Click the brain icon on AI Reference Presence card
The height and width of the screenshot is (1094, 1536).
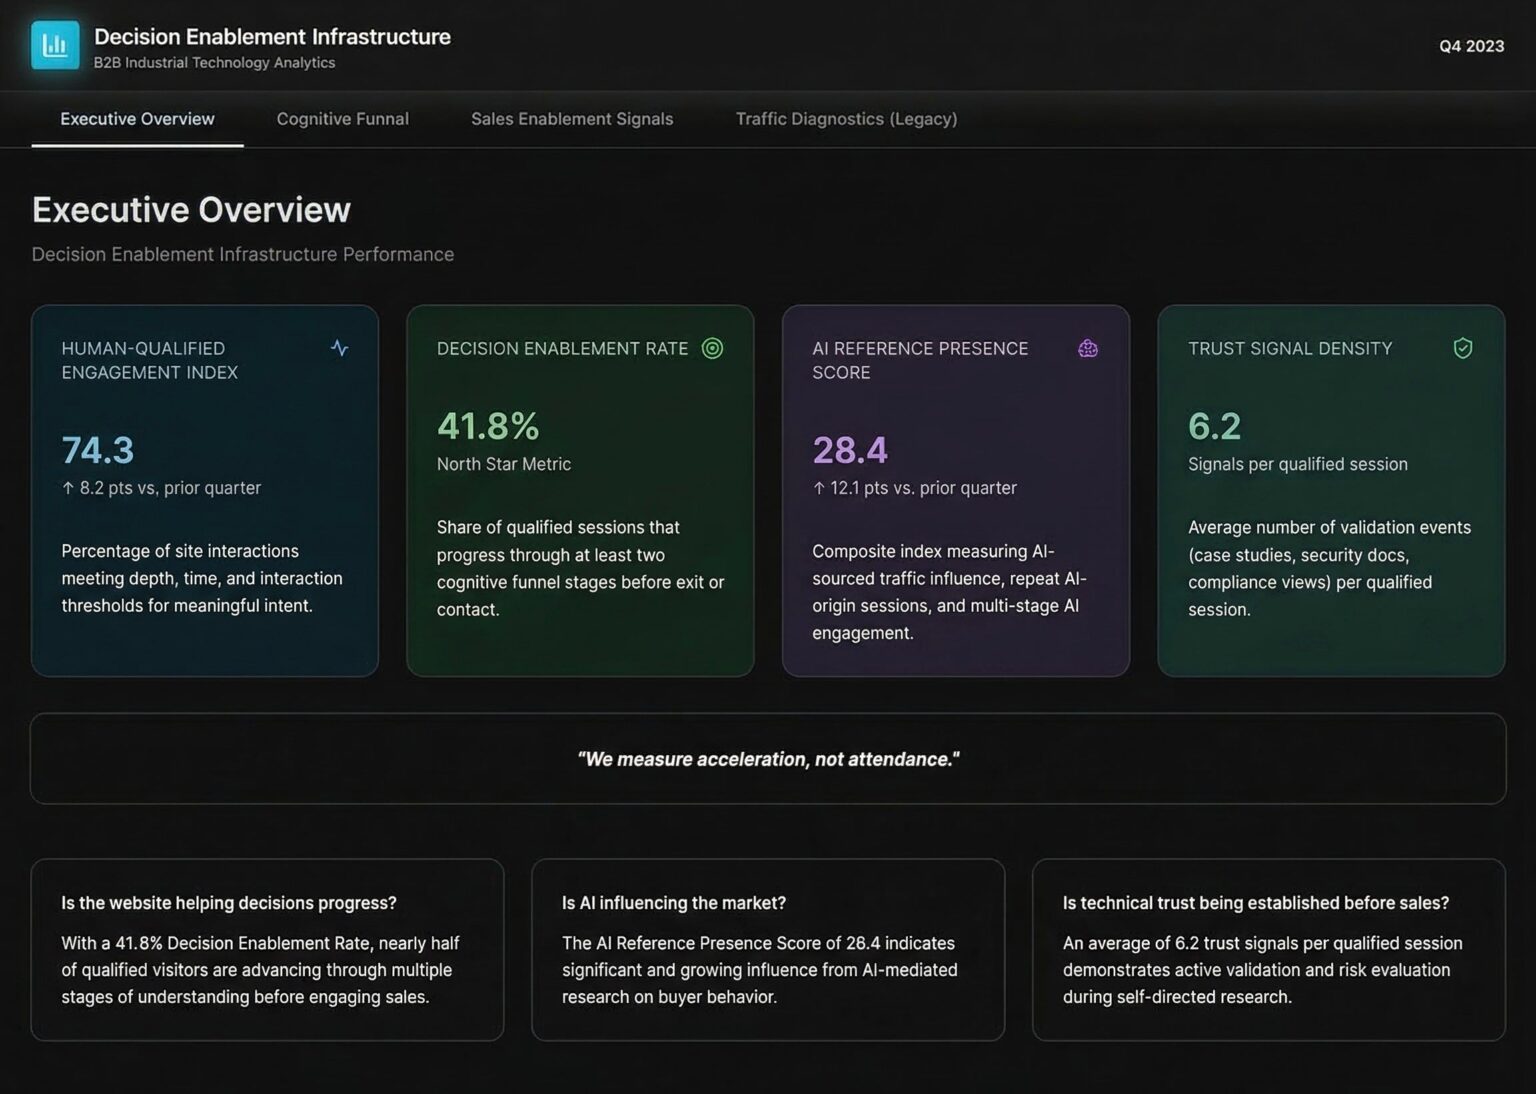pos(1088,348)
